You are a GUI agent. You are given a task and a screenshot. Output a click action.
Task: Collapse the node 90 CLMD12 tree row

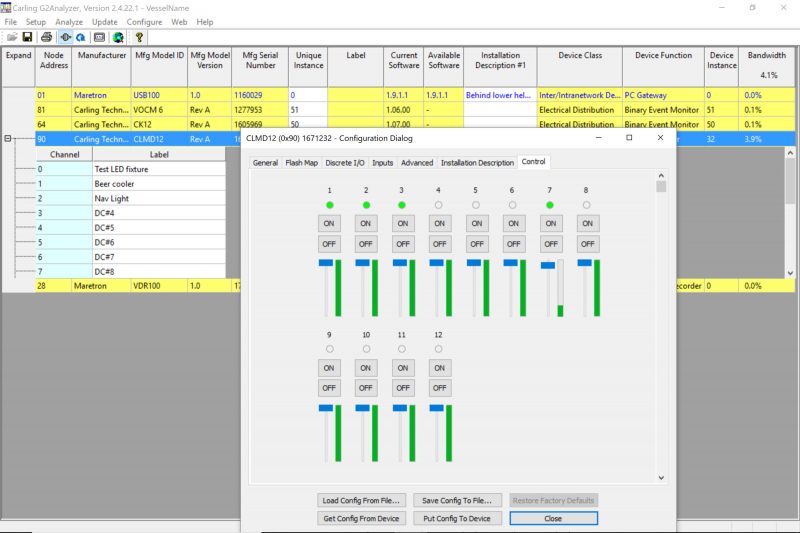(8, 138)
